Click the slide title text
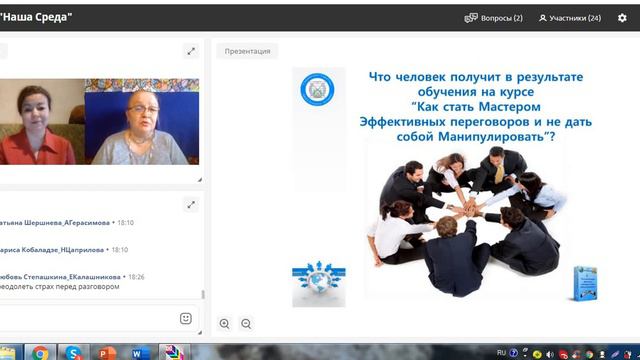Screen dimensions: 640x360 click(x=476, y=107)
